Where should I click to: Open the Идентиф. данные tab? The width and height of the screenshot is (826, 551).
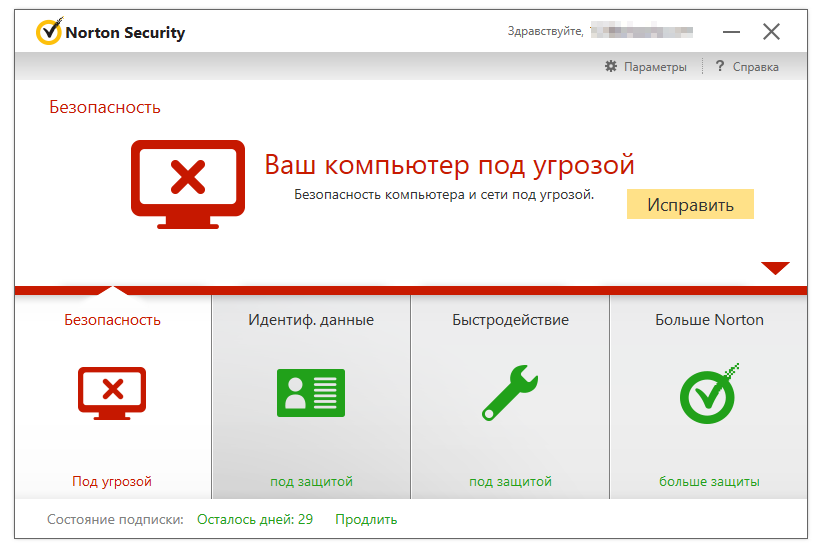(x=311, y=396)
